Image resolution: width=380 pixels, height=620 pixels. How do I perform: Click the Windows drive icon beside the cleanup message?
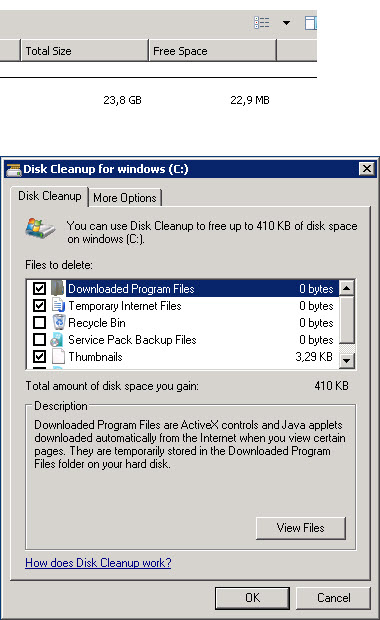tap(40, 228)
